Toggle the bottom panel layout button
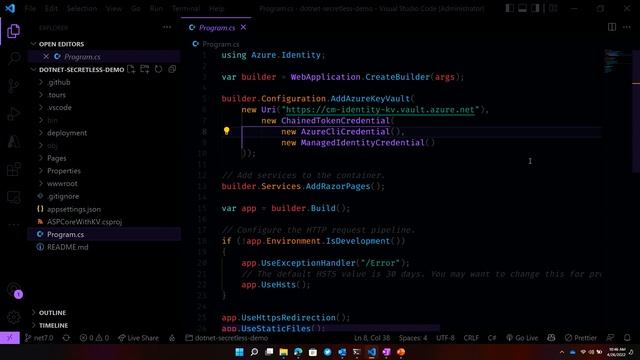This screenshot has height=360, width=640. [522, 8]
